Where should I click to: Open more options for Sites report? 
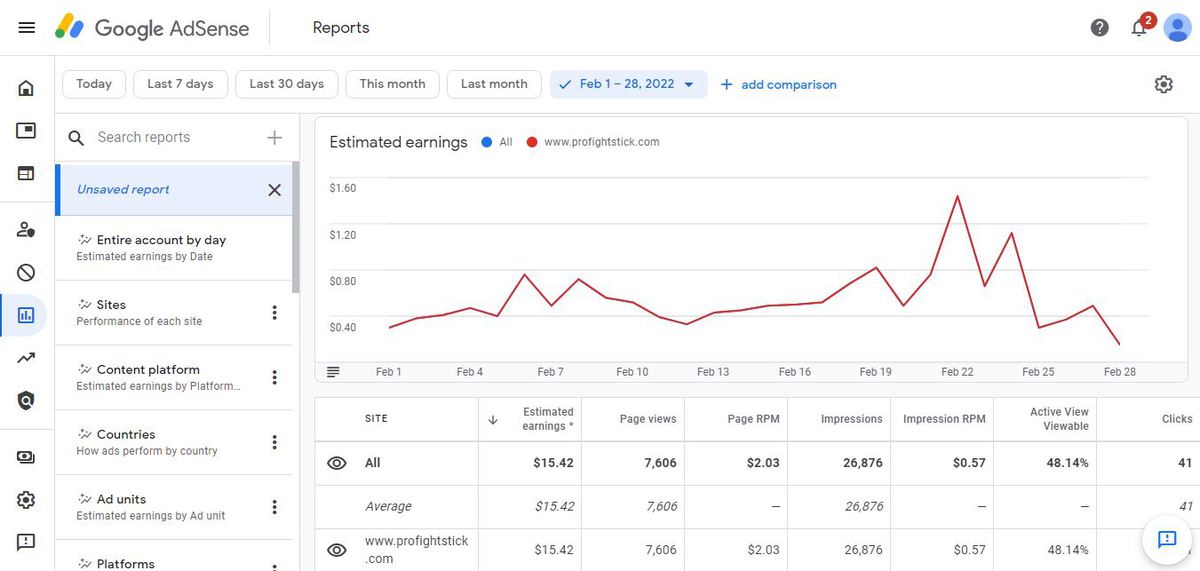[275, 313]
